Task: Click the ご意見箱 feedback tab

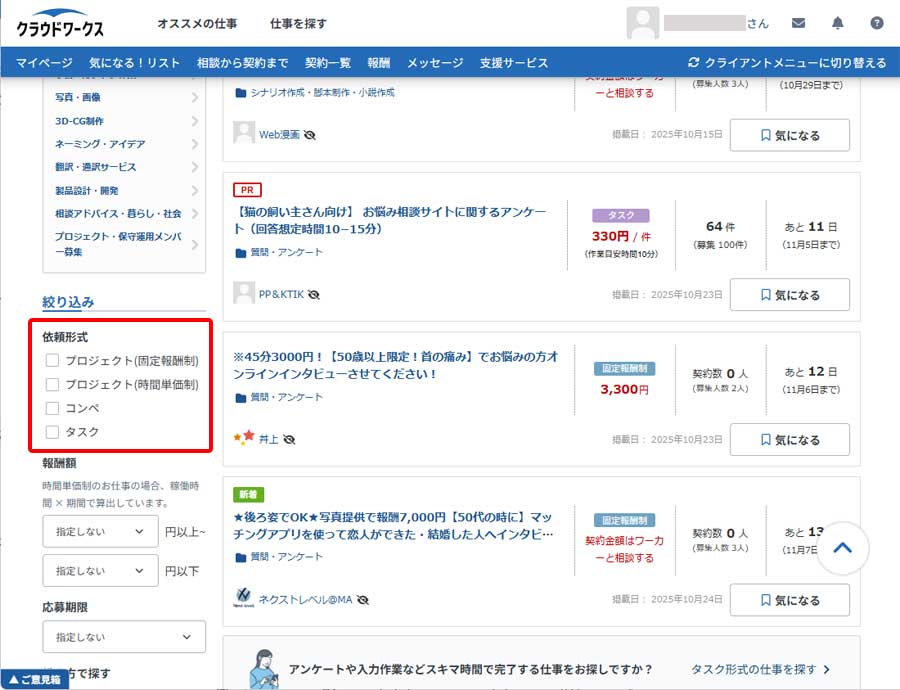Action: (34, 679)
